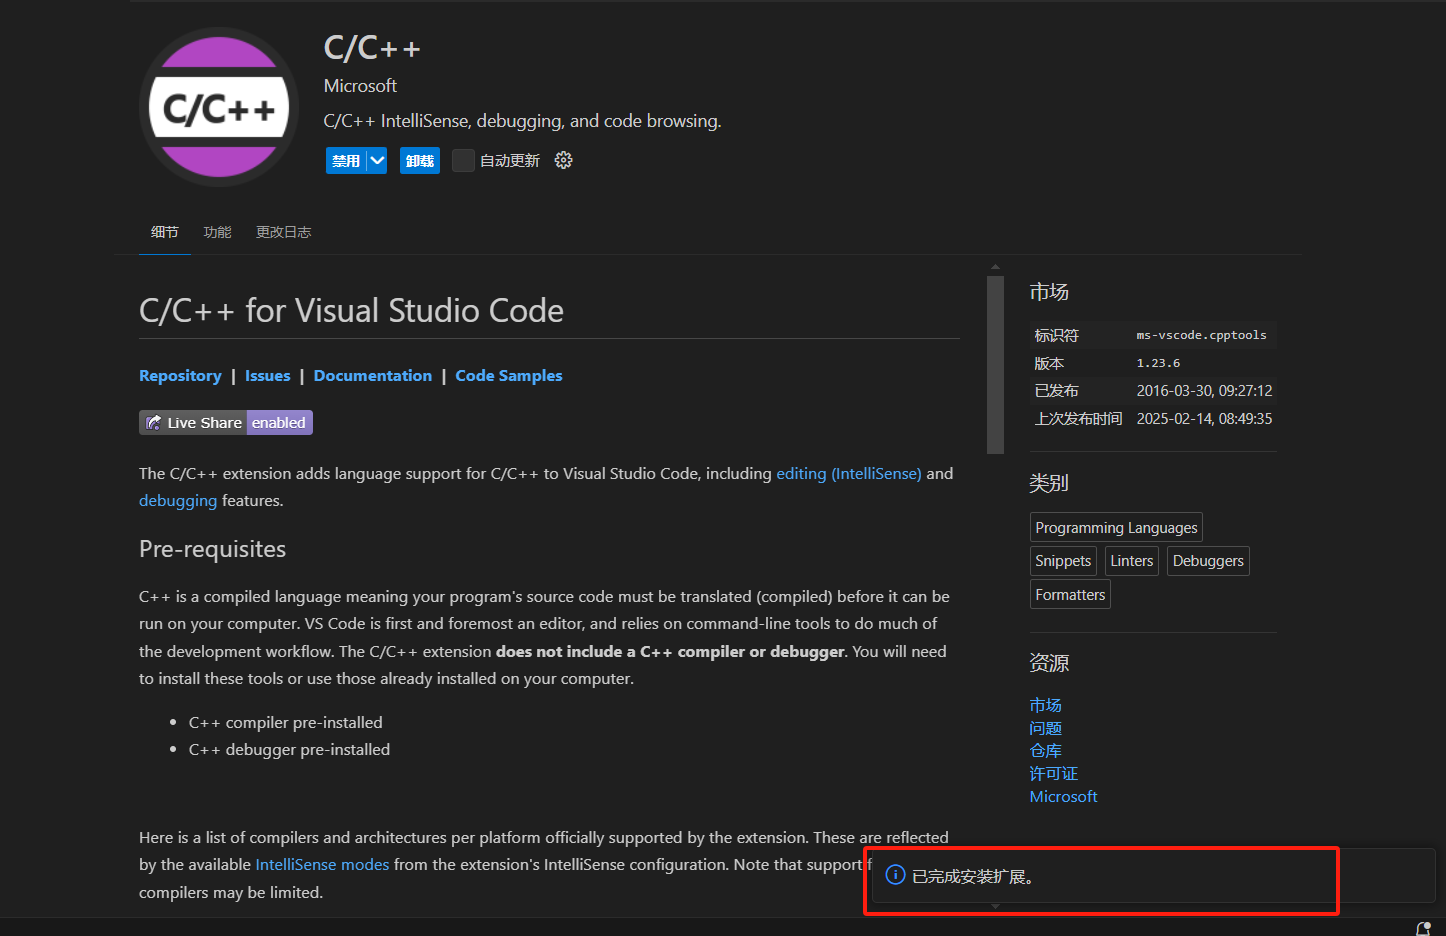Click the extension description about IntelliSense, debugging
1446x936 pixels.
(x=522, y=121)
